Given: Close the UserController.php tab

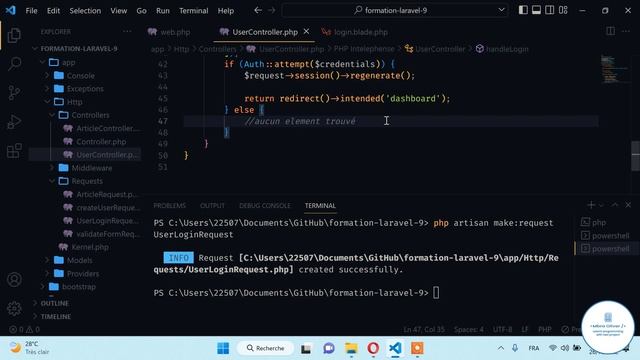Looking at the screenshot, I should click(306, 31).
